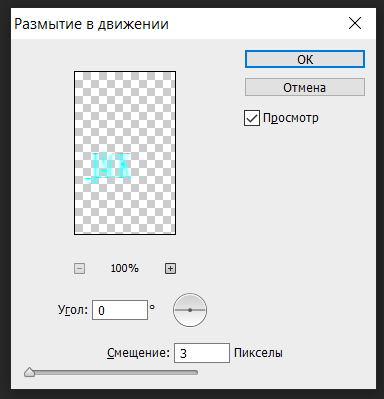Zoom out the preview with minus icon
The image size is (384, 399).
pyautogui.click(x=79, y=268)
